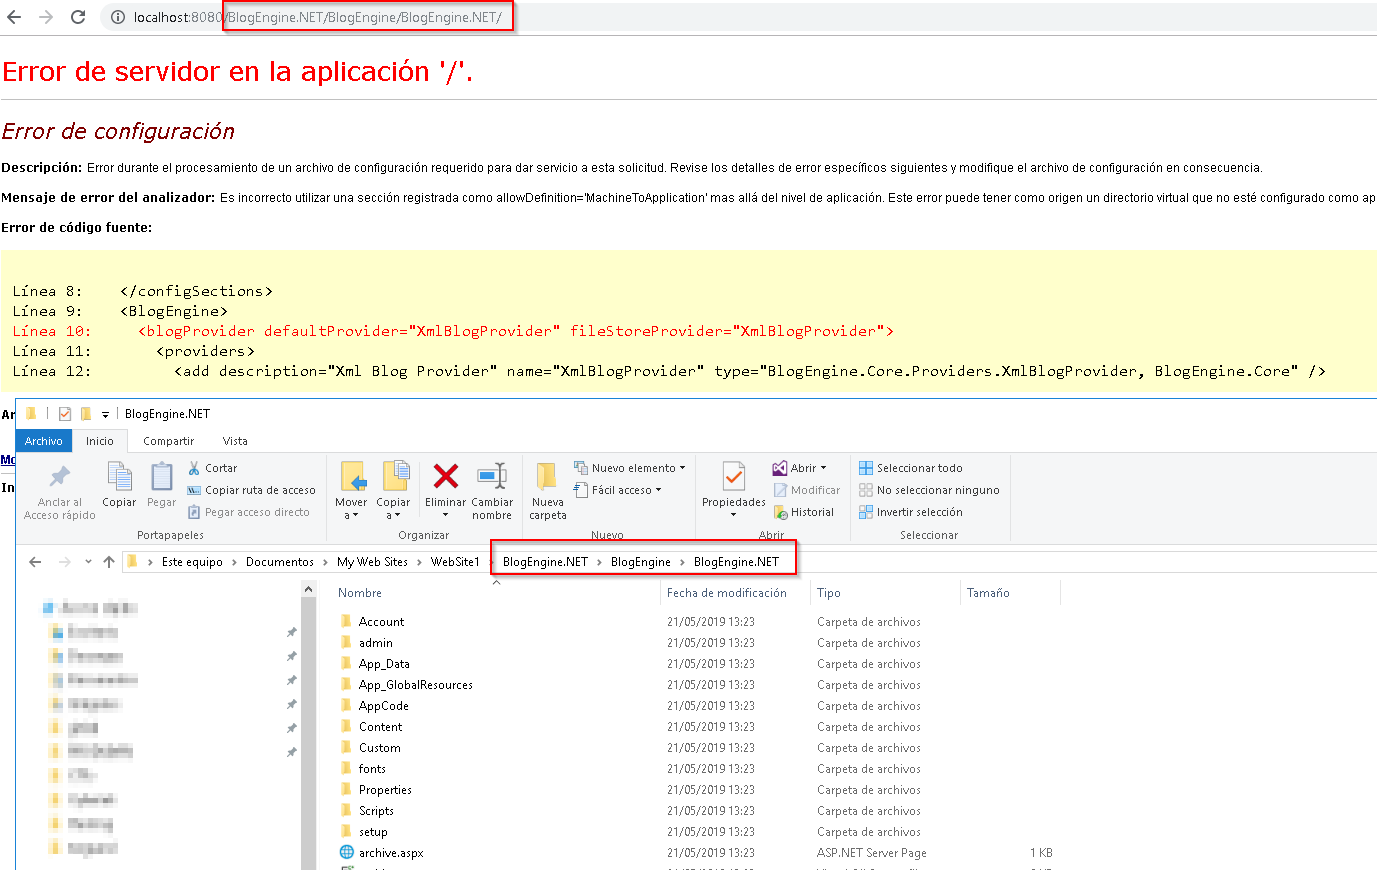Select the Account folder
This screenshot has height=870, width=1377.
(381, 622)
